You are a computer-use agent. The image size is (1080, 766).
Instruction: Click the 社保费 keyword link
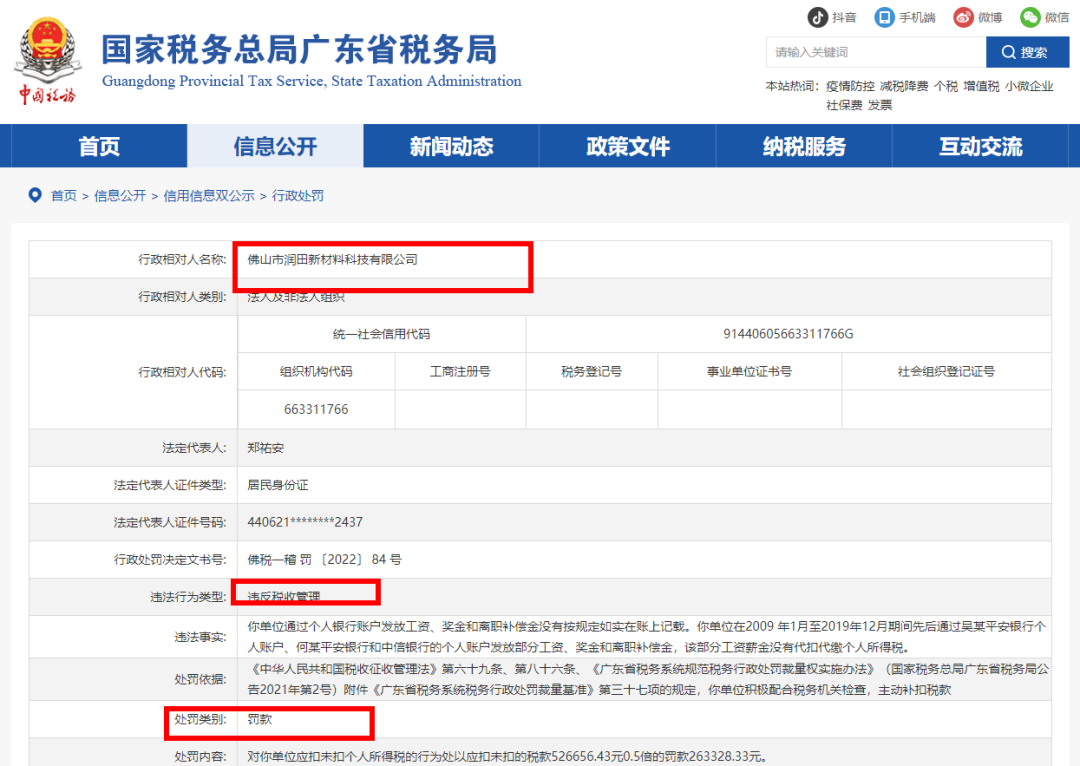(844, 104)
